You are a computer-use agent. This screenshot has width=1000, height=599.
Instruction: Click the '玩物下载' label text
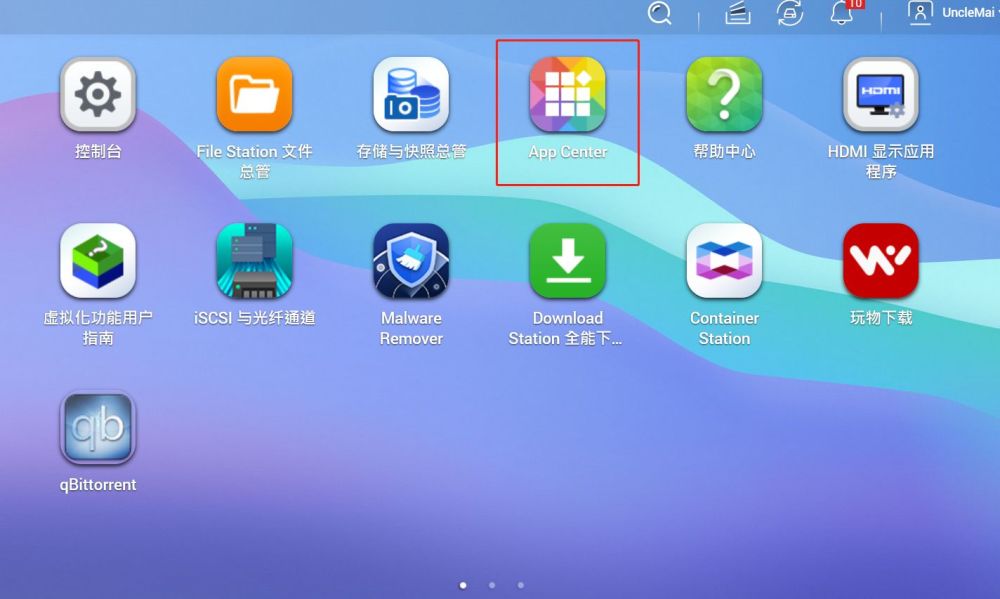point(881,318)
